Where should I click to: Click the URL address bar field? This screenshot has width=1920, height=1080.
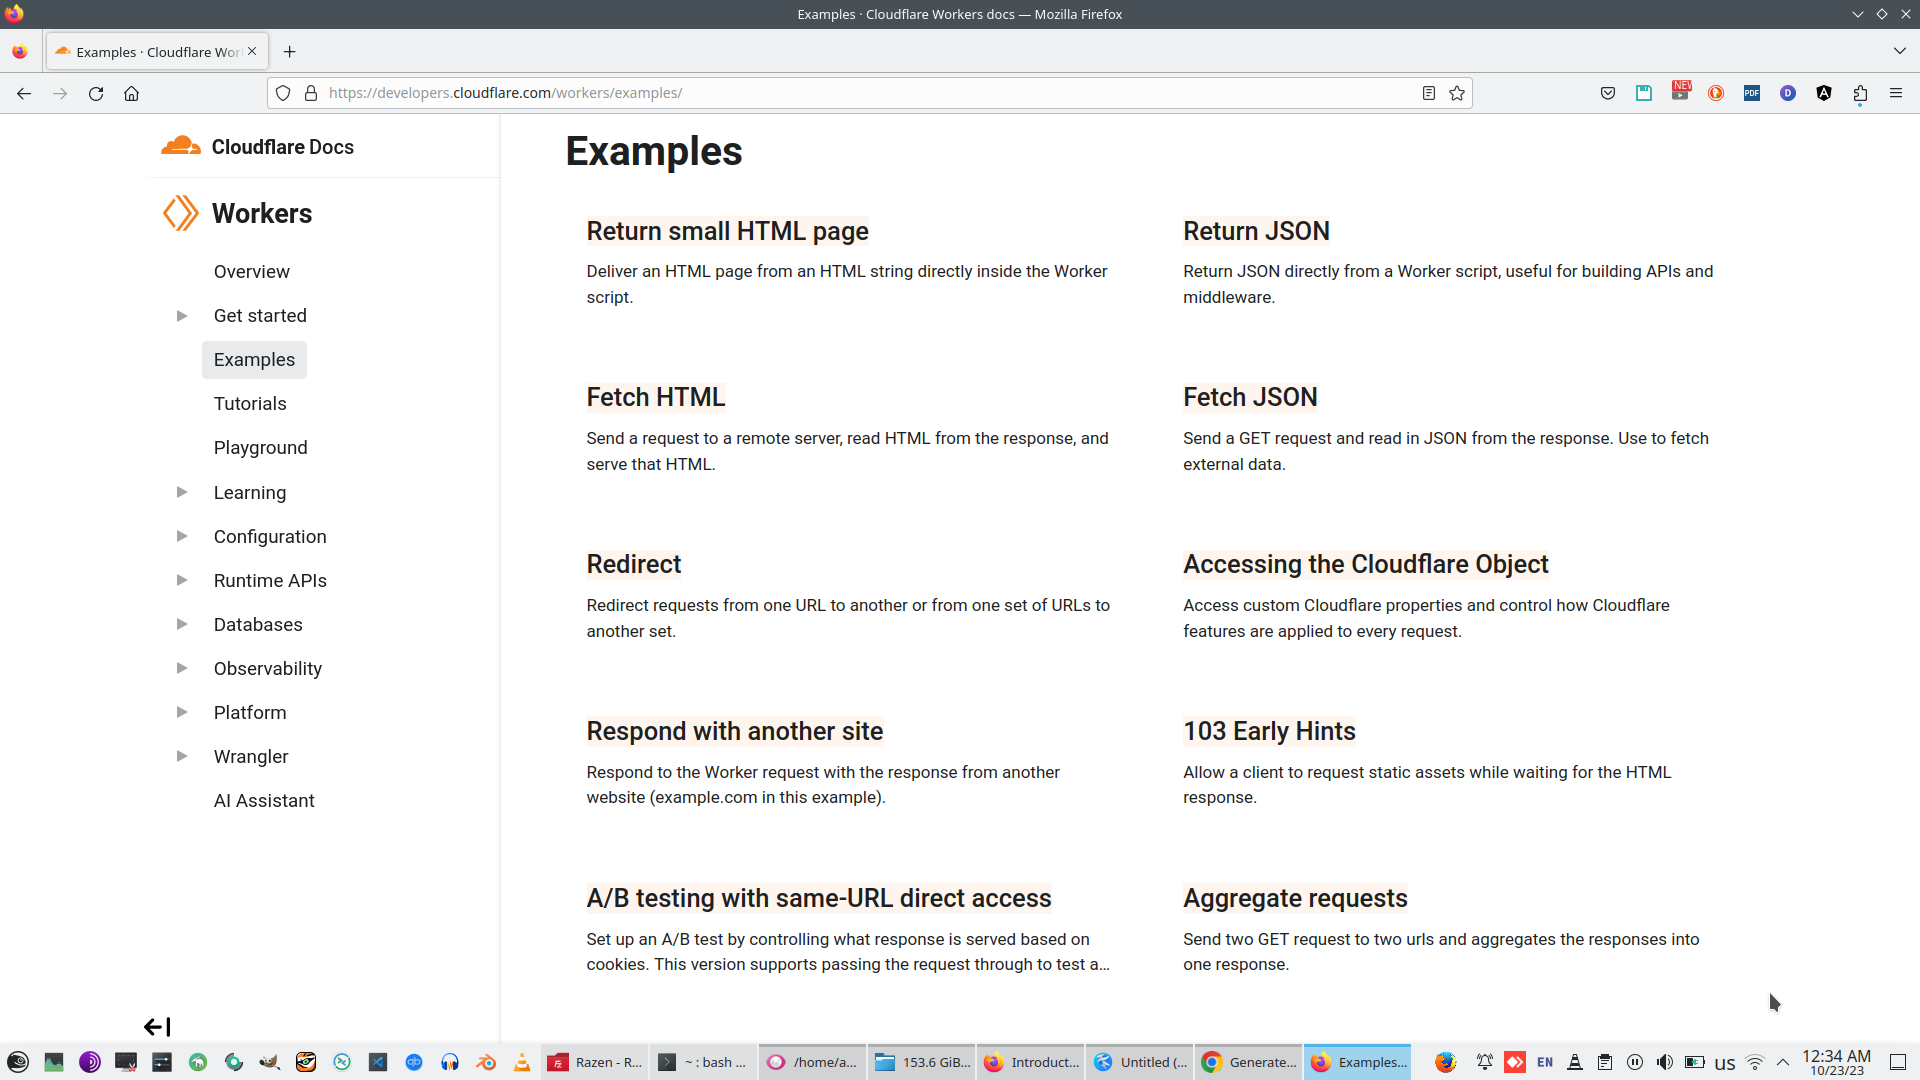coord(860,93)
